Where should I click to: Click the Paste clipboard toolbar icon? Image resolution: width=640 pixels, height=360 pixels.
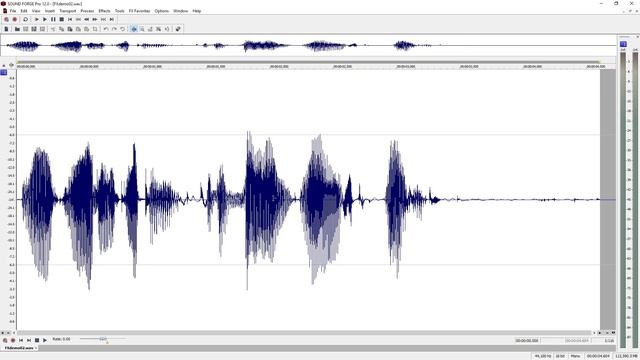pyautogui.click(x=70, y=29)
